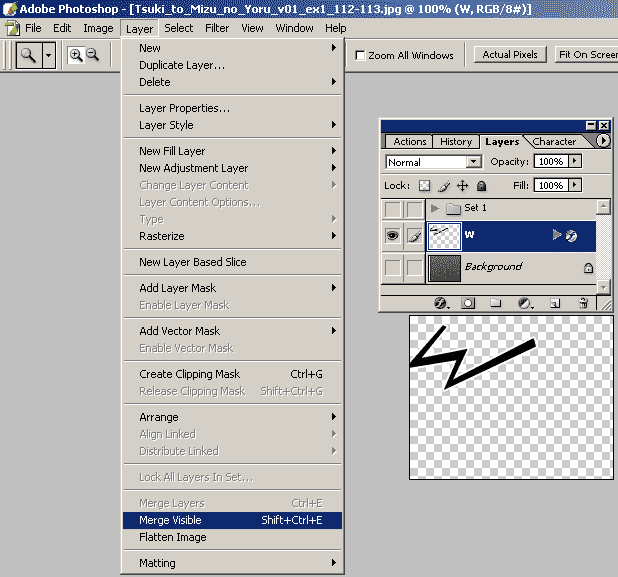Click the Layers list scroll down arrow
618x577 pixels.
[603, 287]
